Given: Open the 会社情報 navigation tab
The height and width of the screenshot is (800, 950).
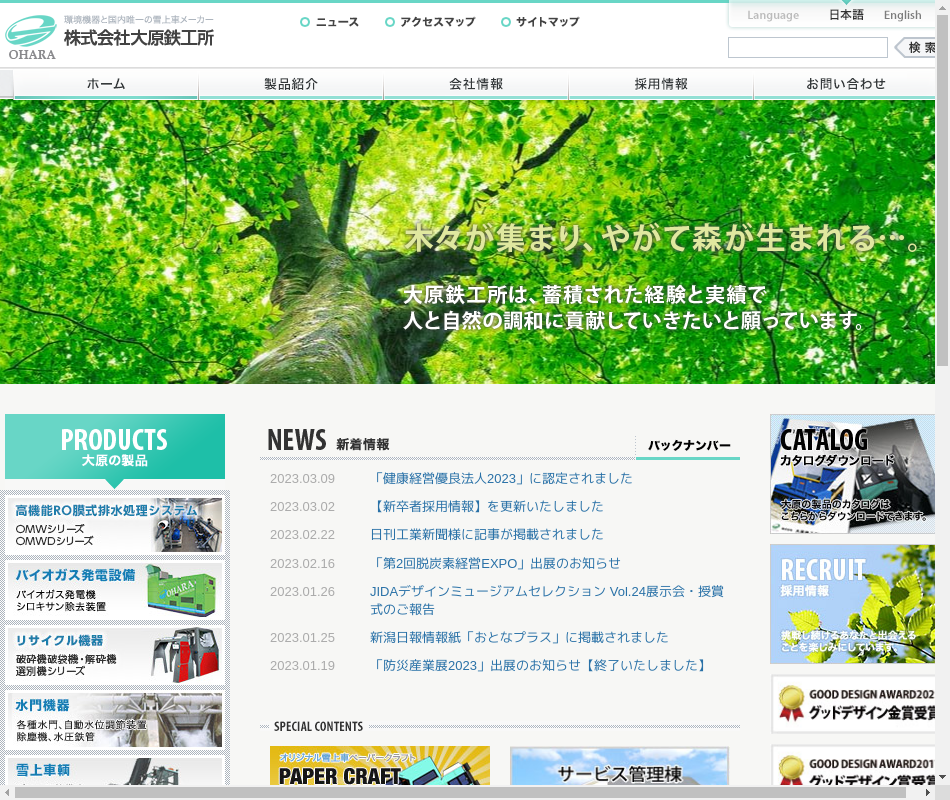Looking at the screenshot, I should (x=476, y=84).
